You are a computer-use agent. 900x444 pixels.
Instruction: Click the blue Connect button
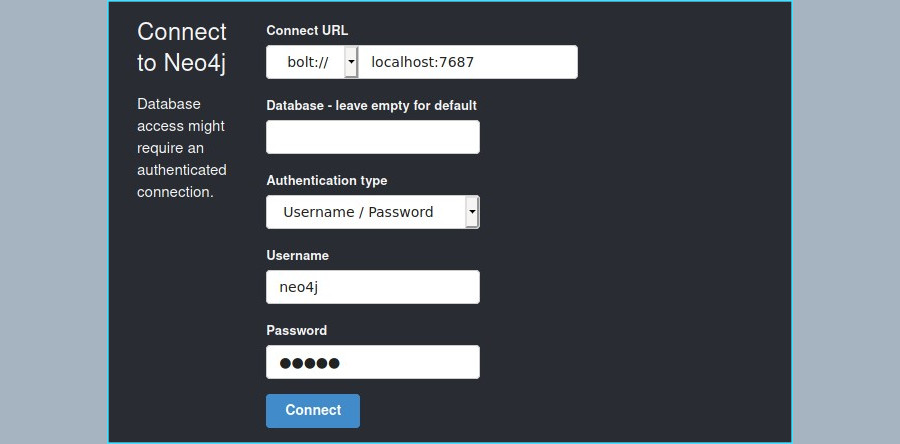pos(313,411)
